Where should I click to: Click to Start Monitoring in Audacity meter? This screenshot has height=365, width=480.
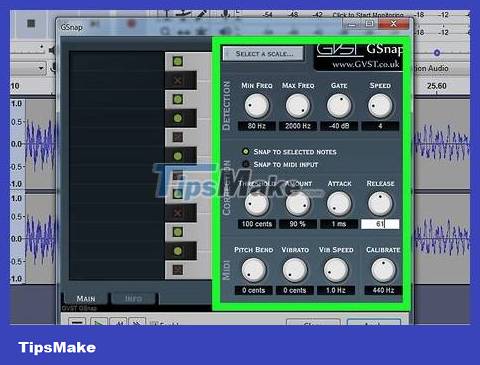(368, 15)
